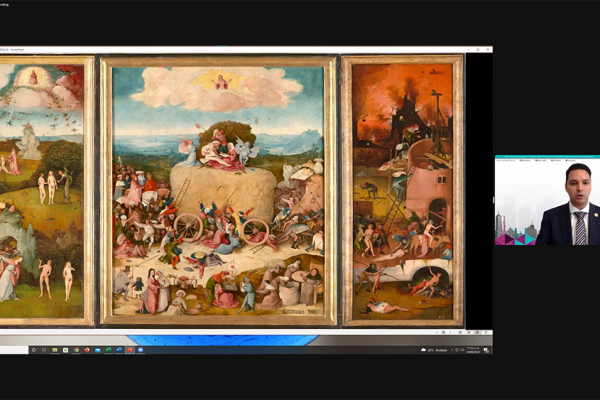Click the presenter's webcam video tile
Image resolution: width=600 pixels, height=400 pixels.
tap(547, 200)
